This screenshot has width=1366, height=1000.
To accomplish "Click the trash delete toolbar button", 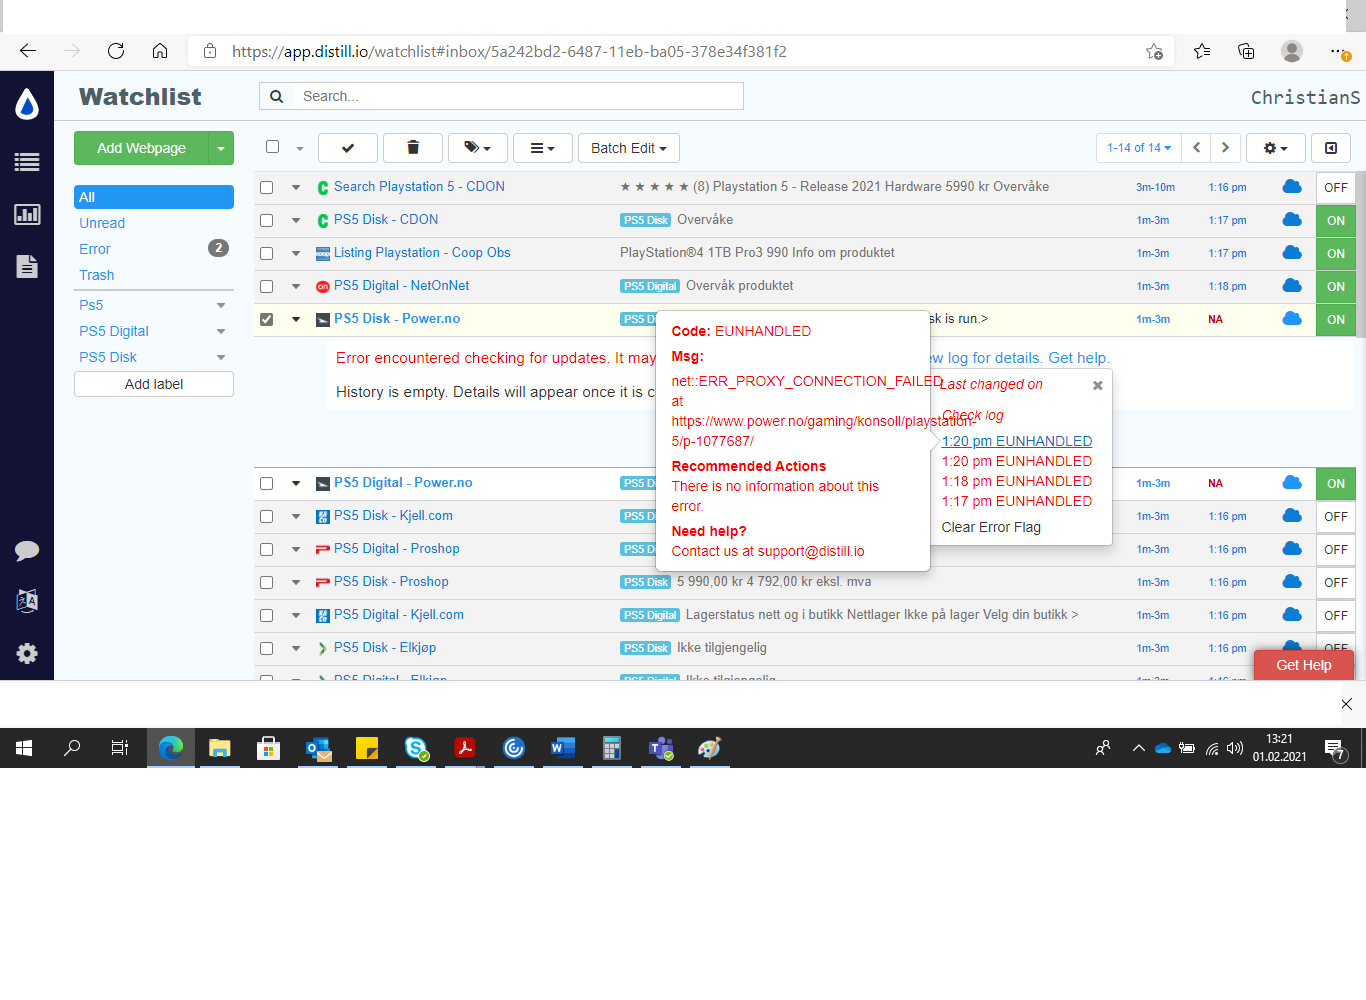I will 413,148.
